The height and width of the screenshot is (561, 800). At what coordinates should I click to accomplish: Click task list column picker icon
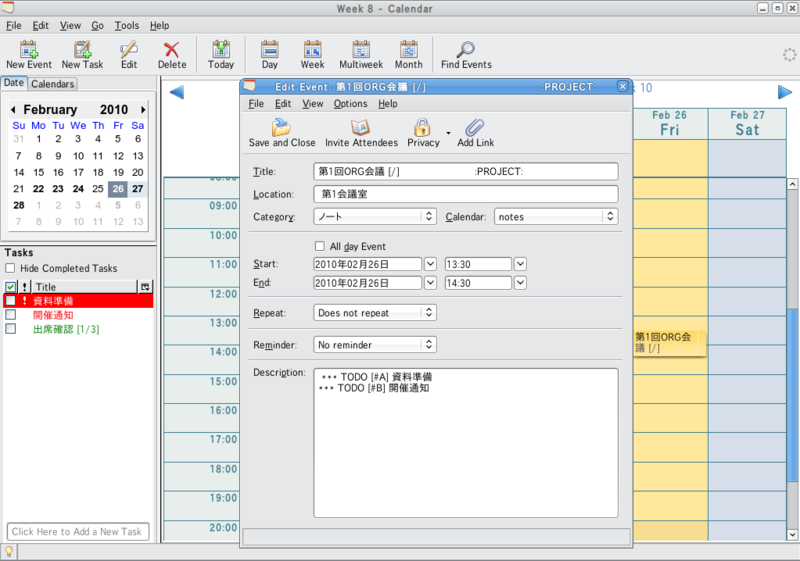point(145,287)
